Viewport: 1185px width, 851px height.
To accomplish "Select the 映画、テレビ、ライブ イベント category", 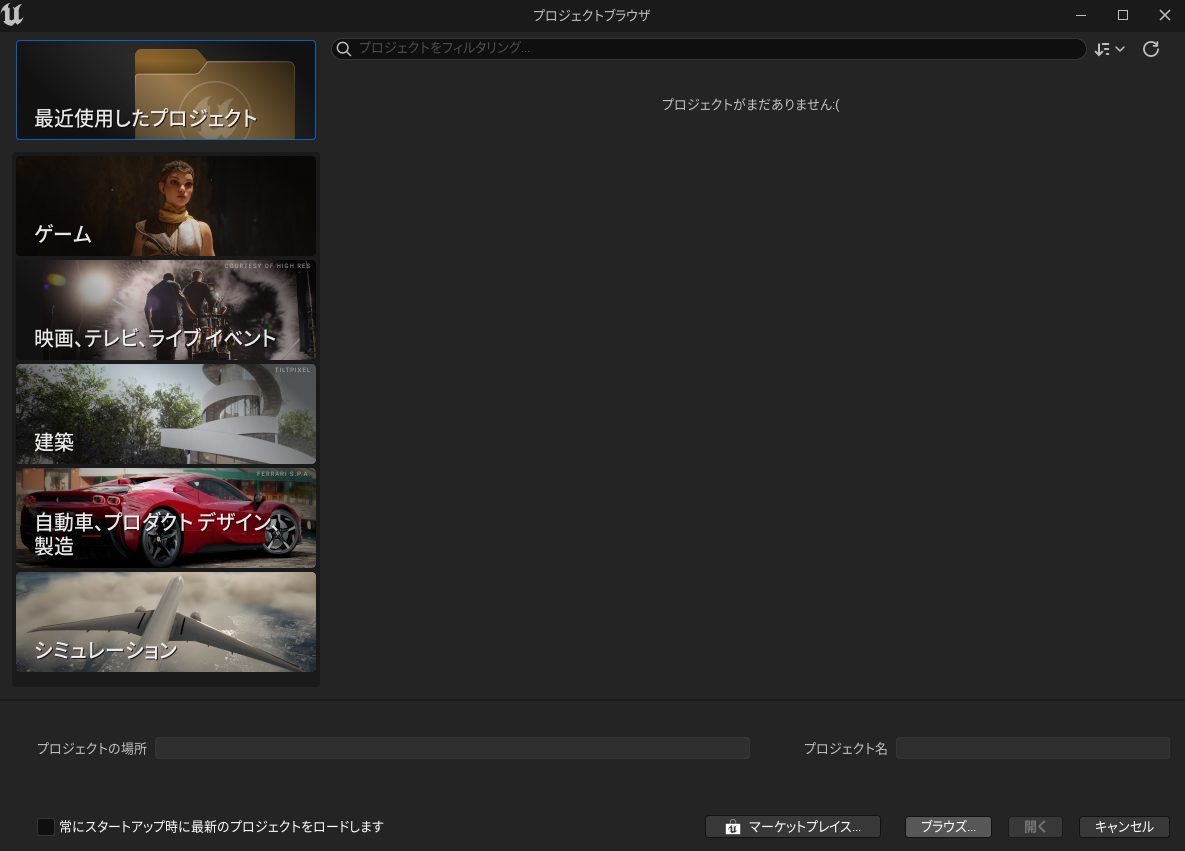I will (165, 310).
